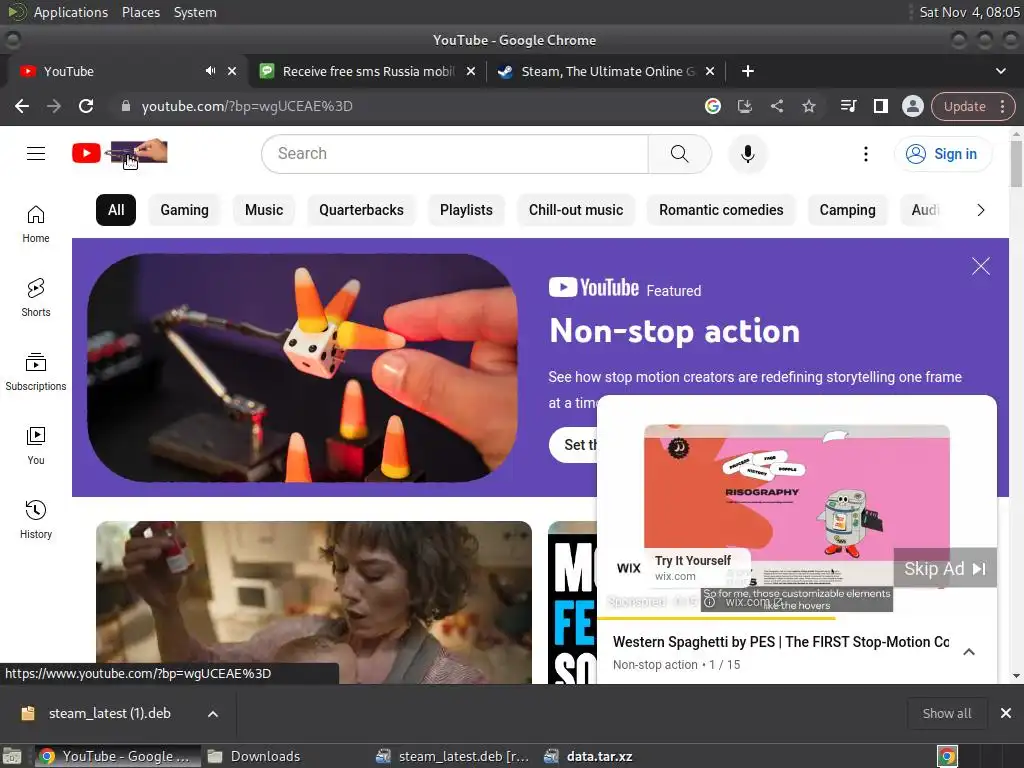Select the Playlists chip

[x=466, y=210]
